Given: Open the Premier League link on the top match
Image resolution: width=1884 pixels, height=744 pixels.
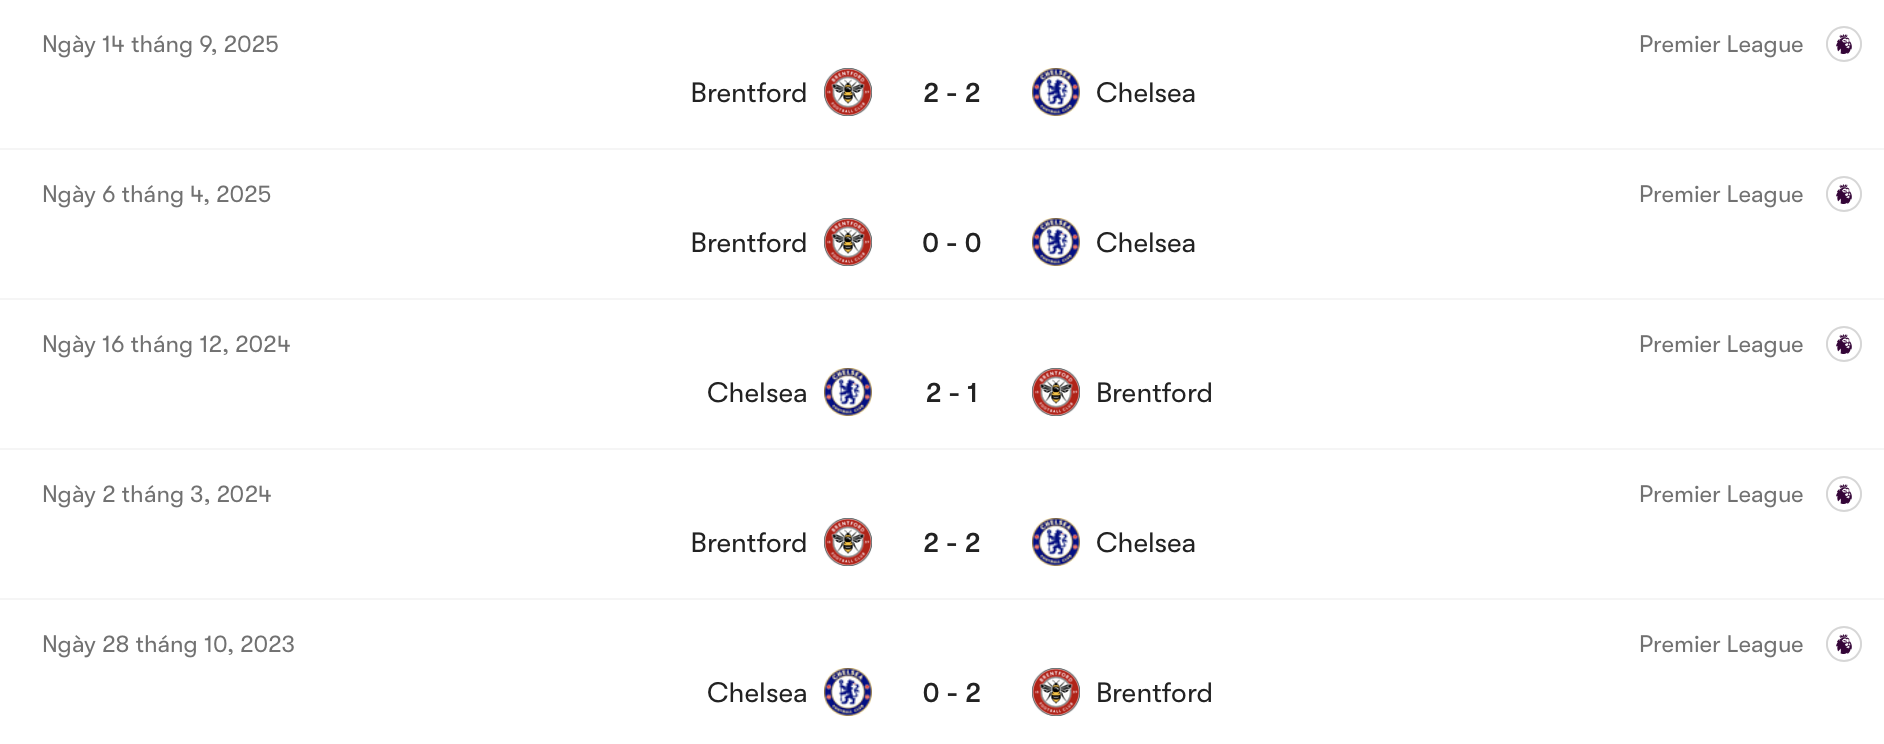Looking at the screenshot, I should pos(1720,44).
